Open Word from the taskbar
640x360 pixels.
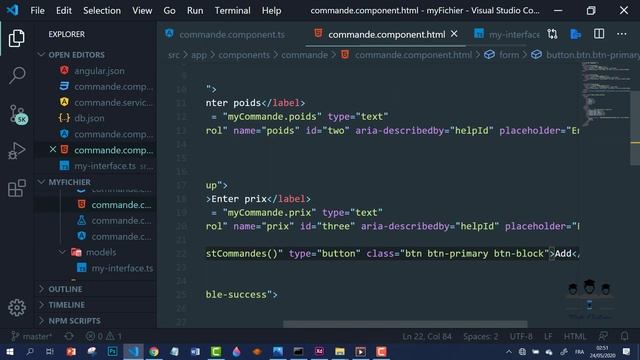pyautogui.click(x=195, y=351)
